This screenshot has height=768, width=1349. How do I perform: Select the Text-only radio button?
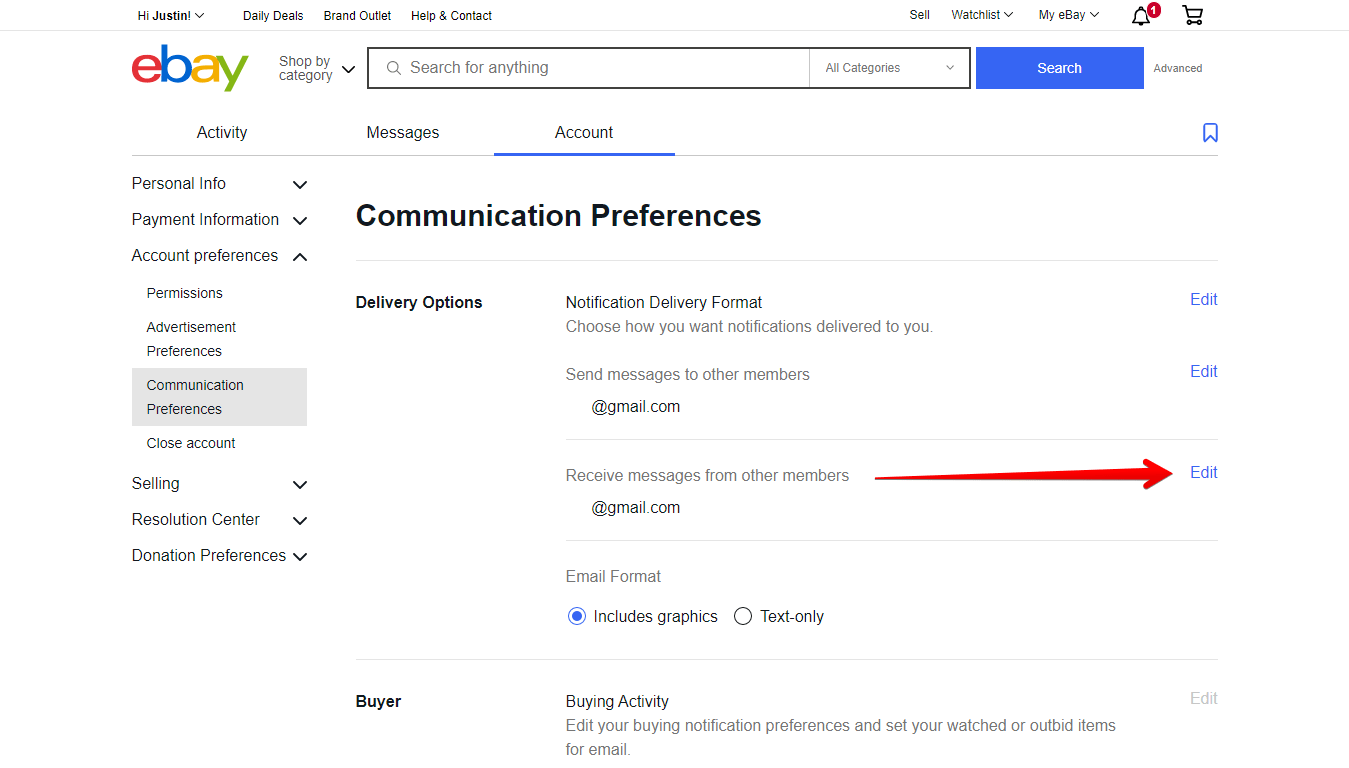743,616
